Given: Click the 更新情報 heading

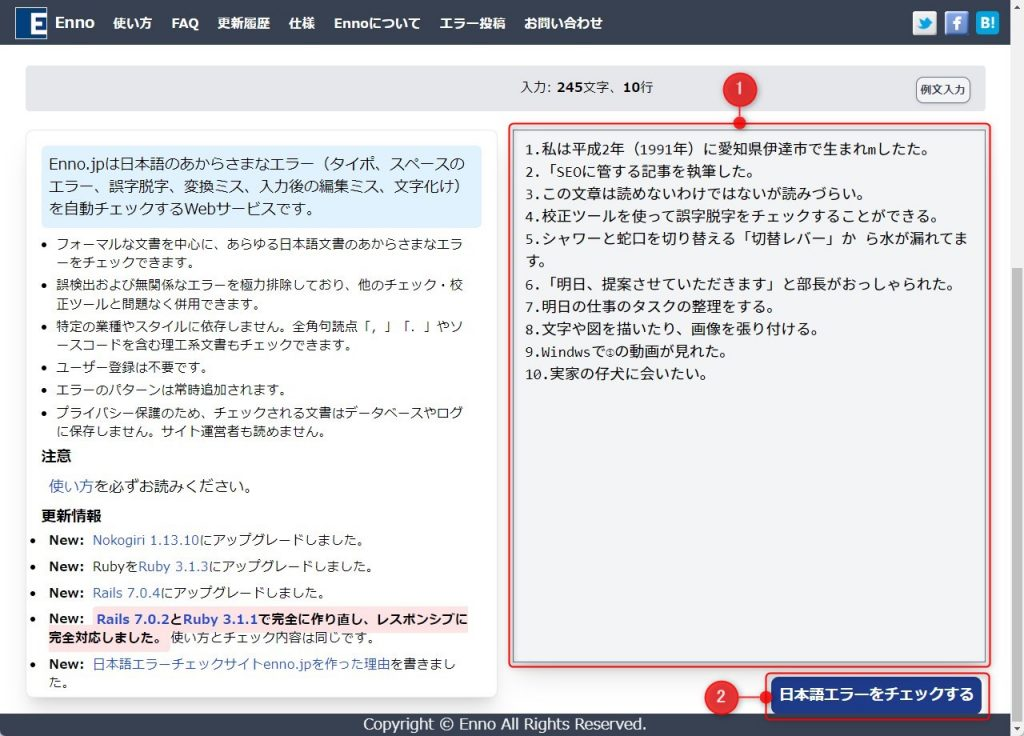Looking at the screenshot, I should click(71, 516).
